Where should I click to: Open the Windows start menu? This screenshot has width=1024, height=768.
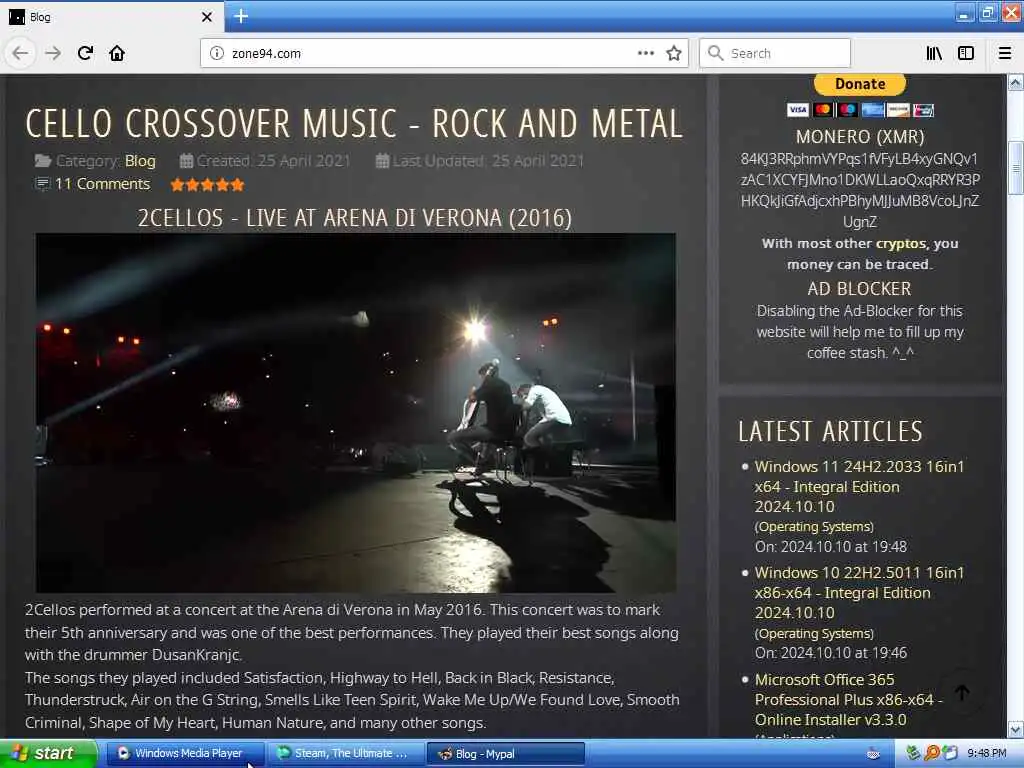(x=49, y=754)
